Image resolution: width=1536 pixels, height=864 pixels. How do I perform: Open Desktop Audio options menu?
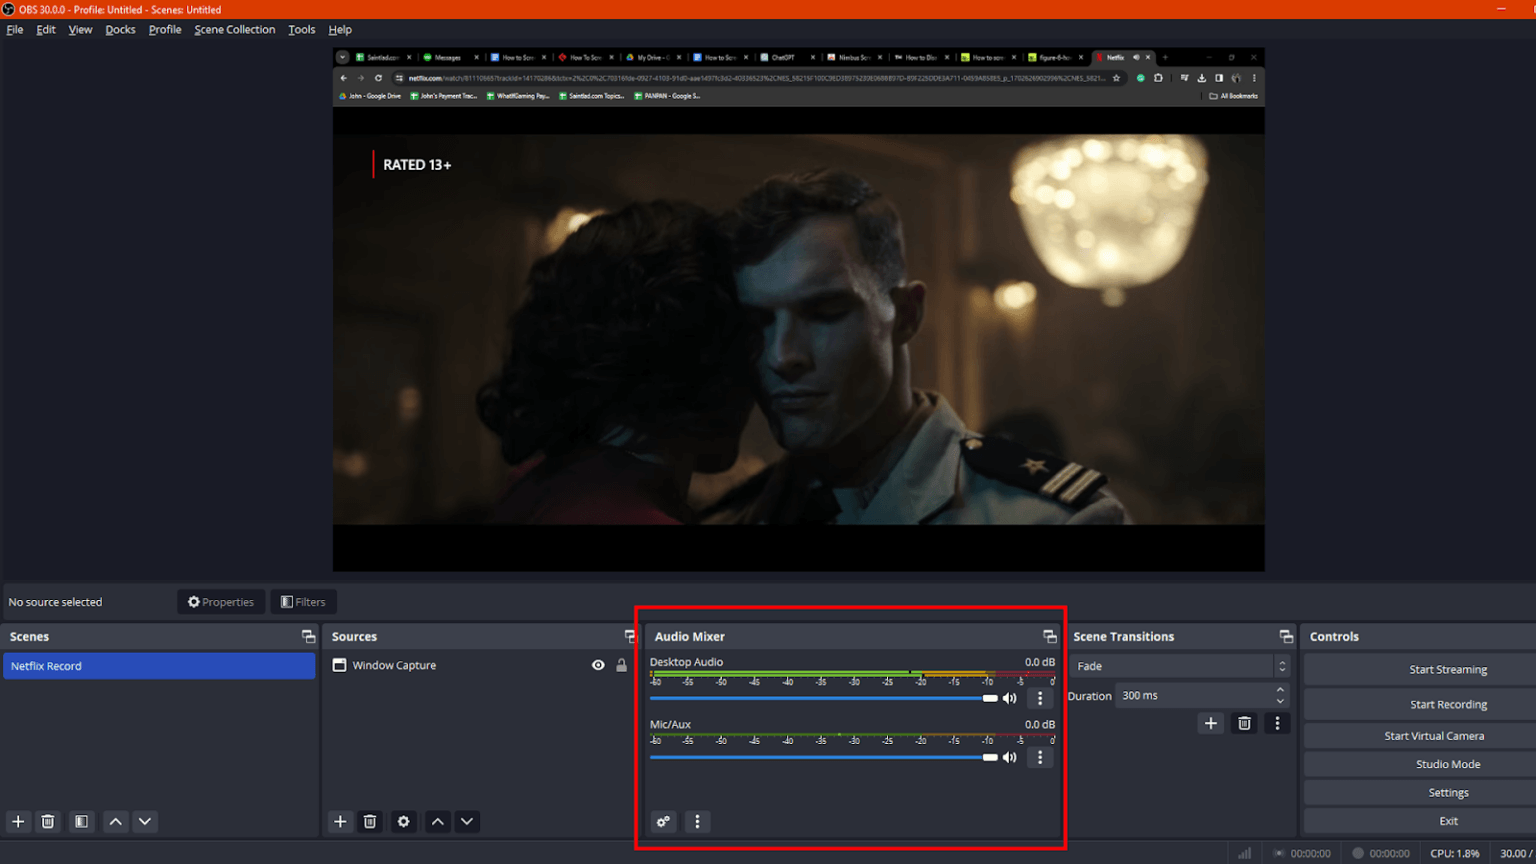pyautogui.click(x=1040, y=698)
